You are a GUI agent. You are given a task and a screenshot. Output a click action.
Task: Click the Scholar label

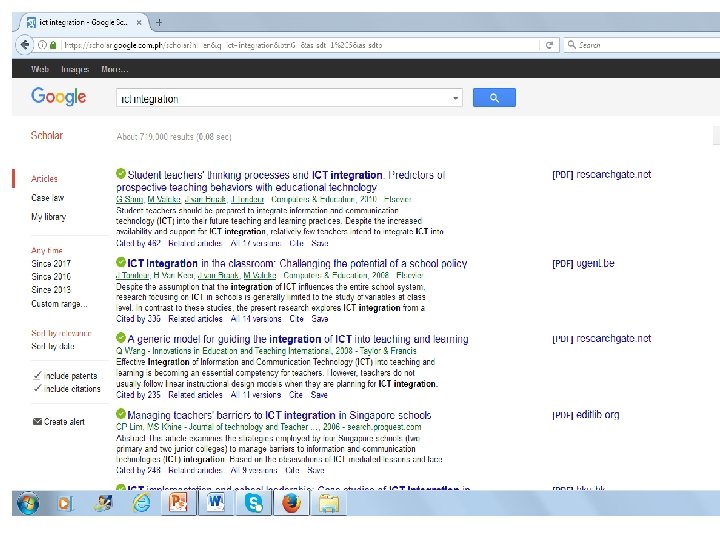coord(46,135)
